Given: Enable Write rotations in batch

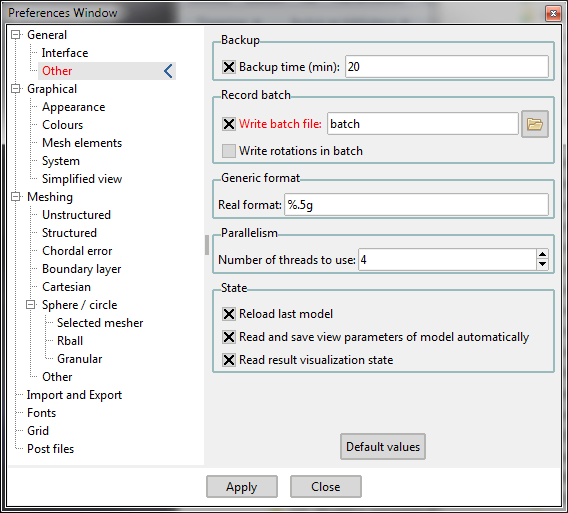Looking at the screenshot, I should click(x=229, y=151).
